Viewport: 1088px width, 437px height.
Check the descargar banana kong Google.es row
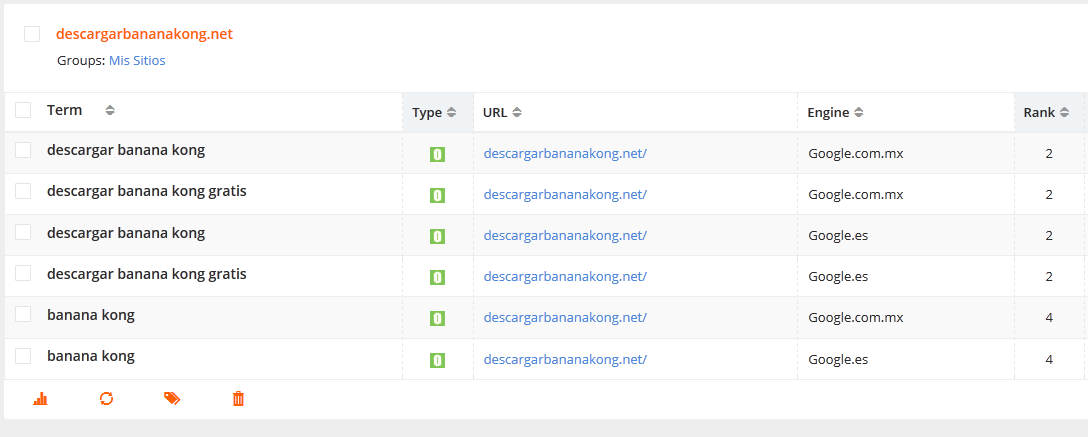[x=23, y=232]
